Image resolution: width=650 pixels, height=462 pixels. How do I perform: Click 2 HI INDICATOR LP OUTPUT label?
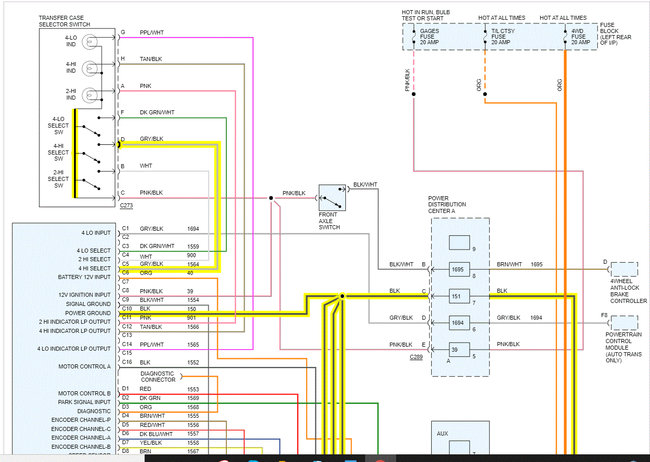tap(75, 322)
